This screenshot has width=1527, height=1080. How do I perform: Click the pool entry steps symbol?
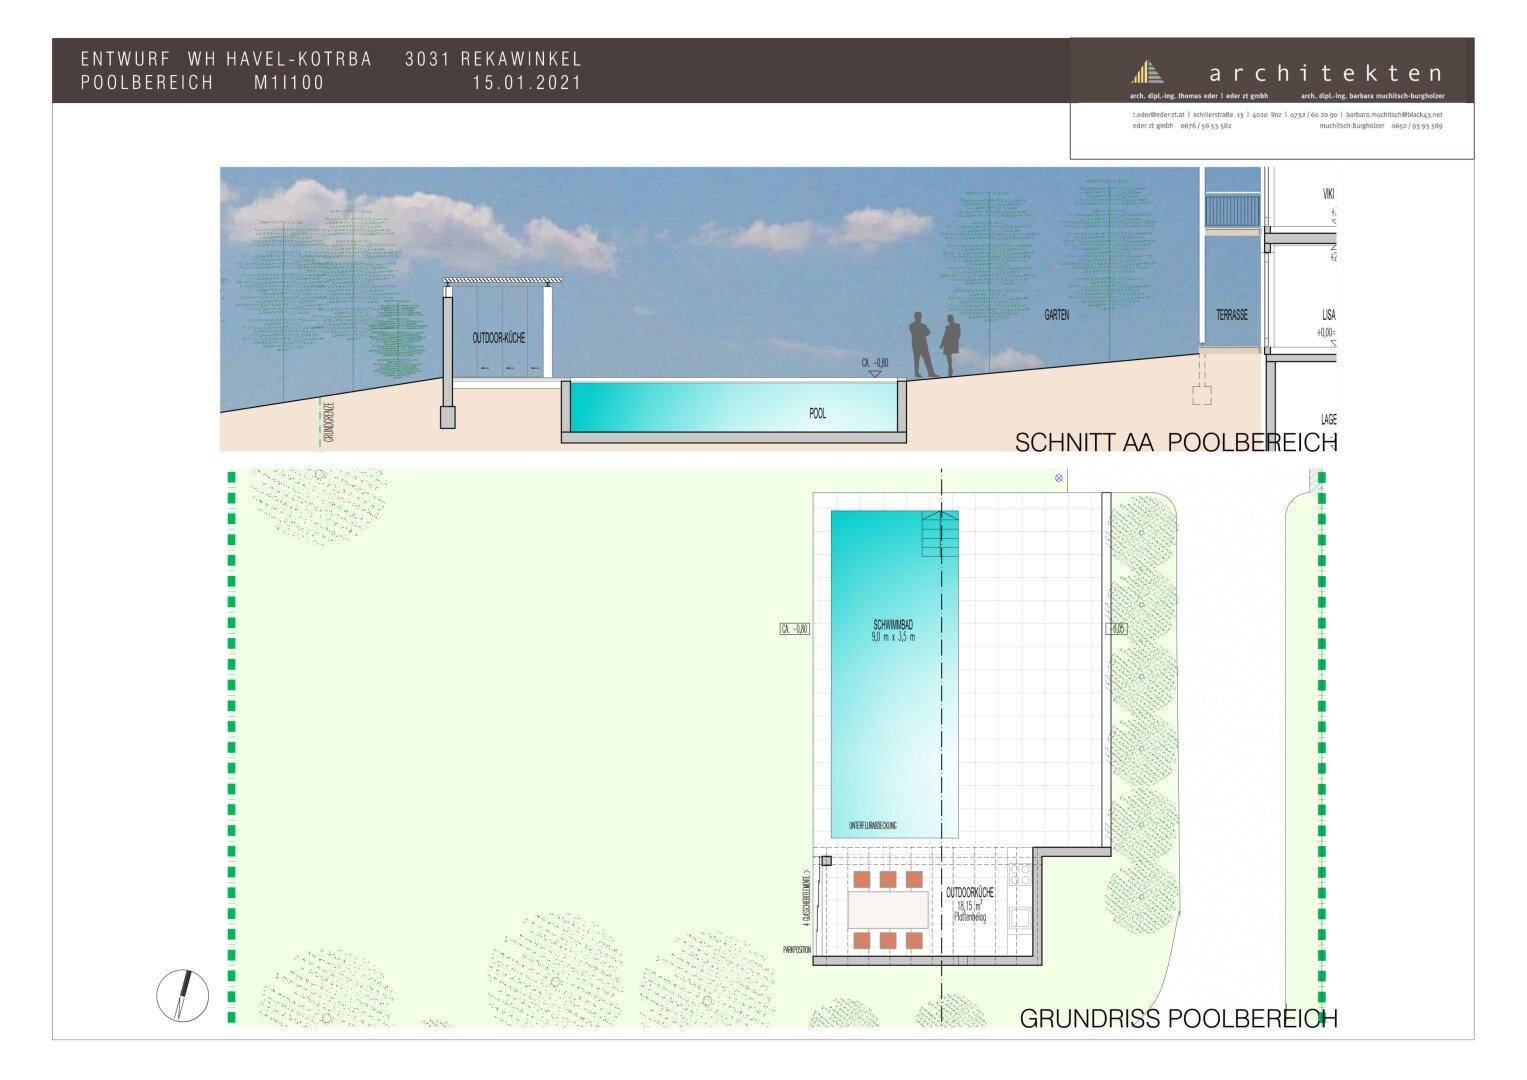pos(940,536)
